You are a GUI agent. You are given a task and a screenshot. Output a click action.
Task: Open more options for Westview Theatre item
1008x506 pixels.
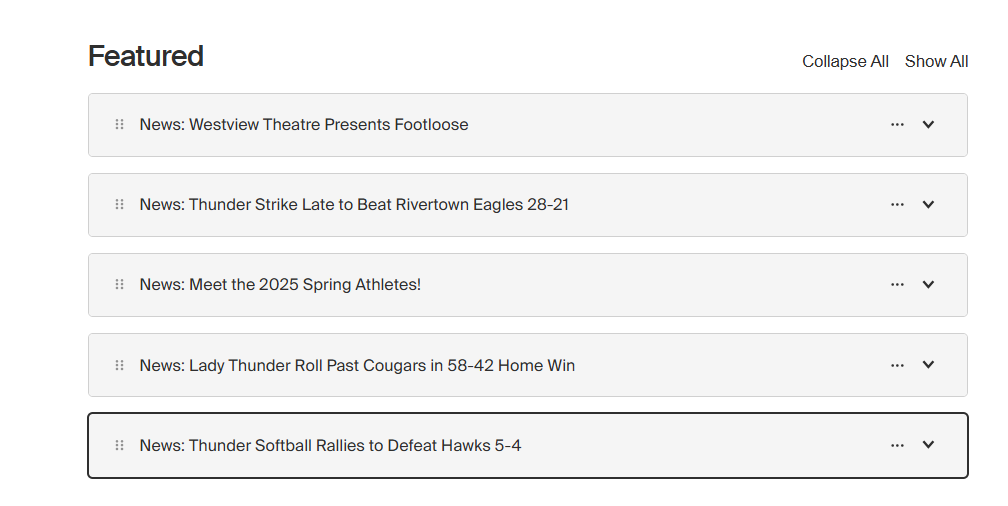coord(897,125)
